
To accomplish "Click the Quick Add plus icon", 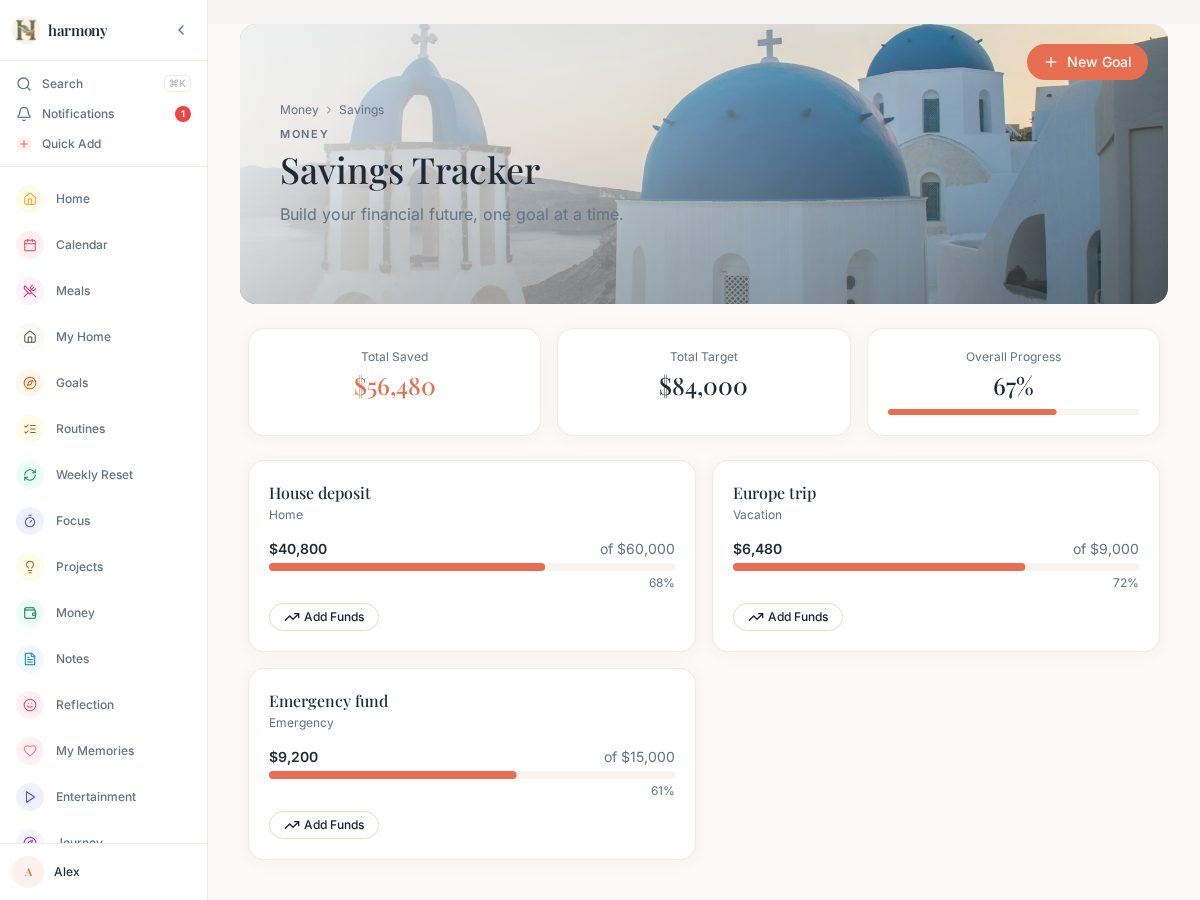I will (x=24, y=144).
